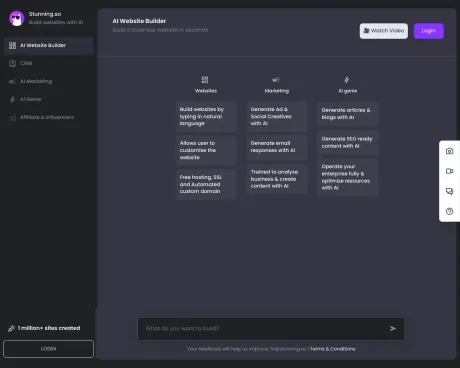460x368 pixels.
Task: Select Affiliate & Influencers in the sidebar
Action: (49, 117)
